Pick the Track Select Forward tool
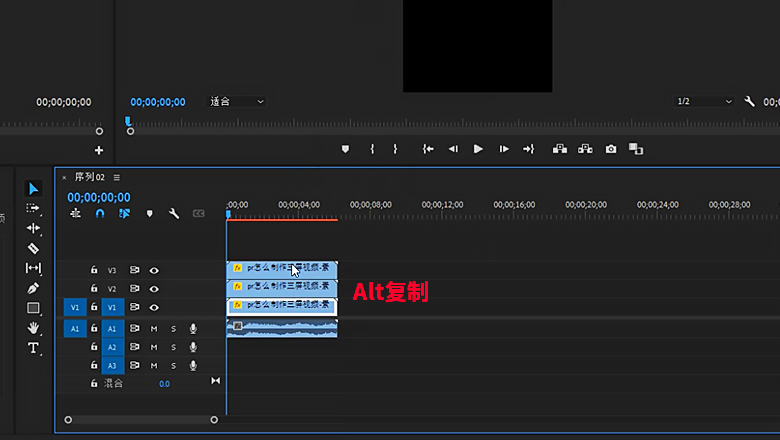The image size is (780, 440). click(x=33, y=208)
